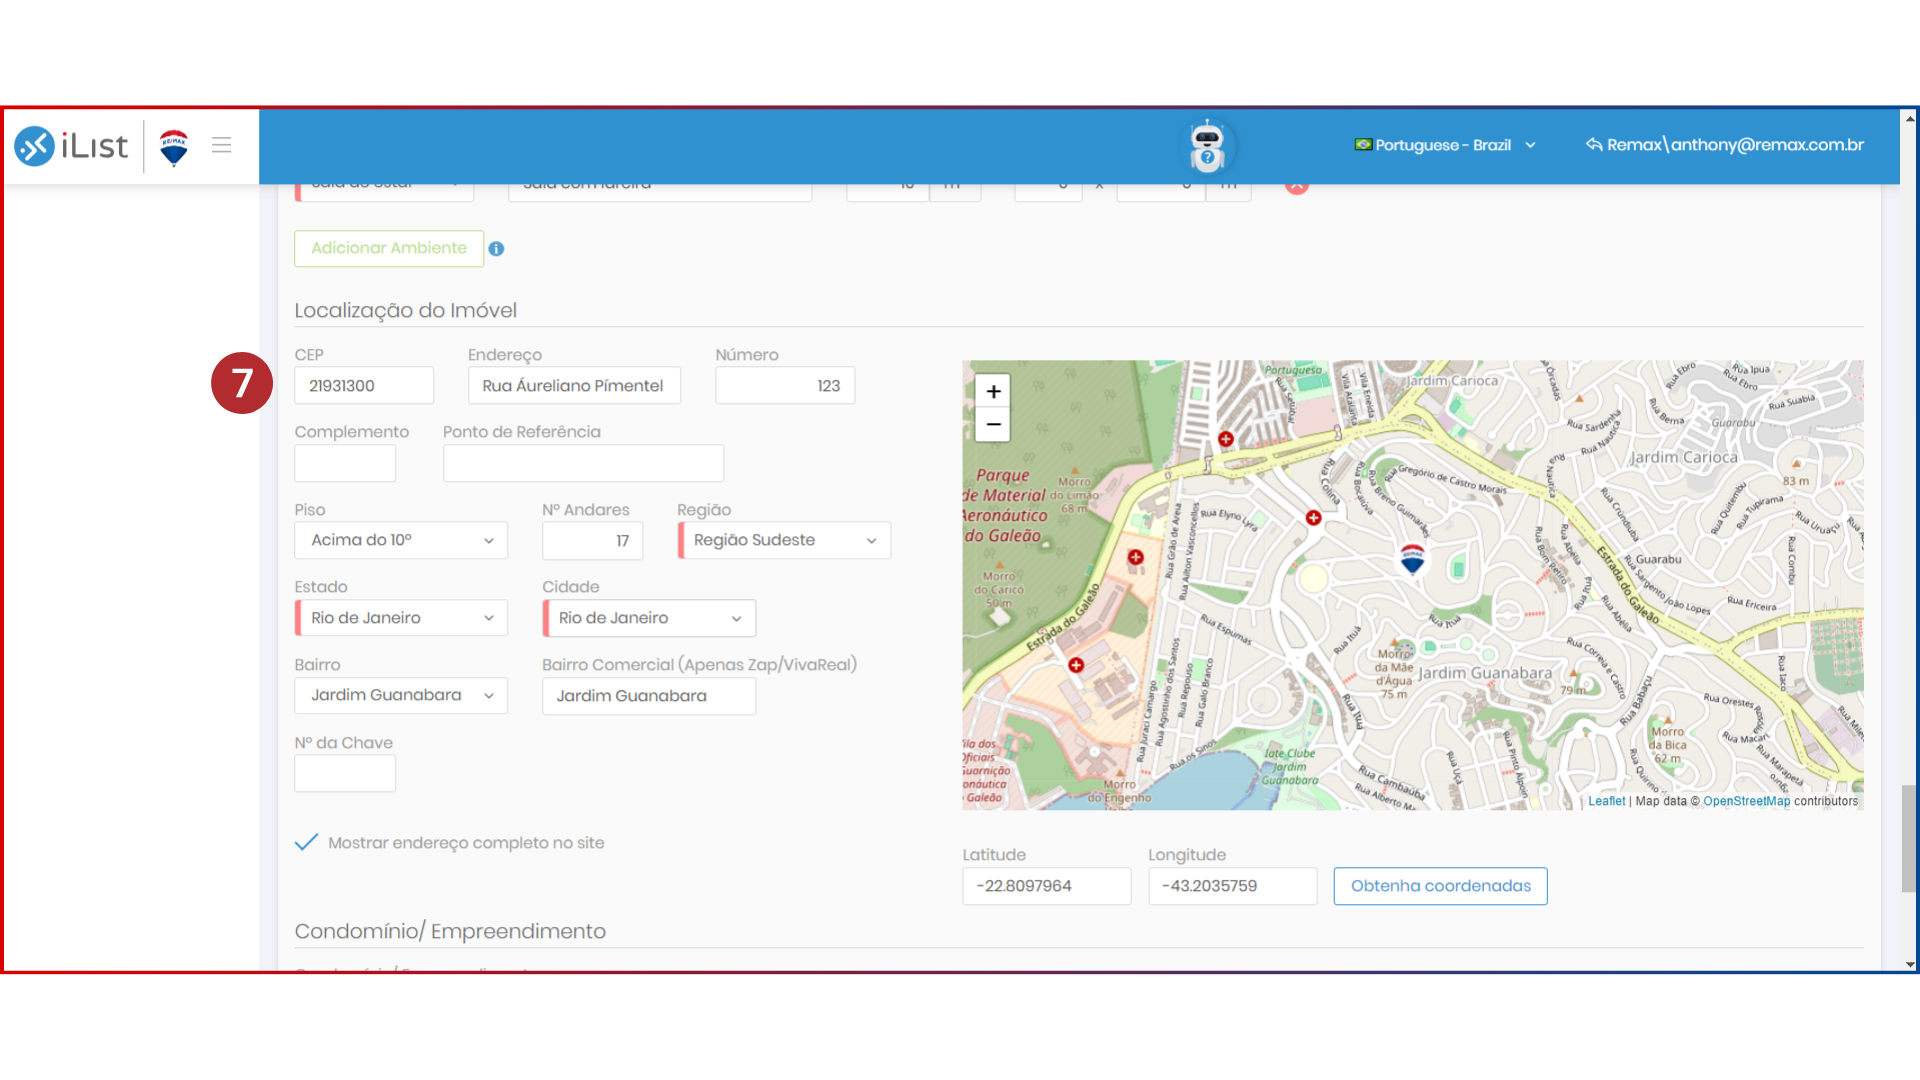The image size is (1920, 1080).
Task: Open the Região dropdown
Action: click(784, 540)
